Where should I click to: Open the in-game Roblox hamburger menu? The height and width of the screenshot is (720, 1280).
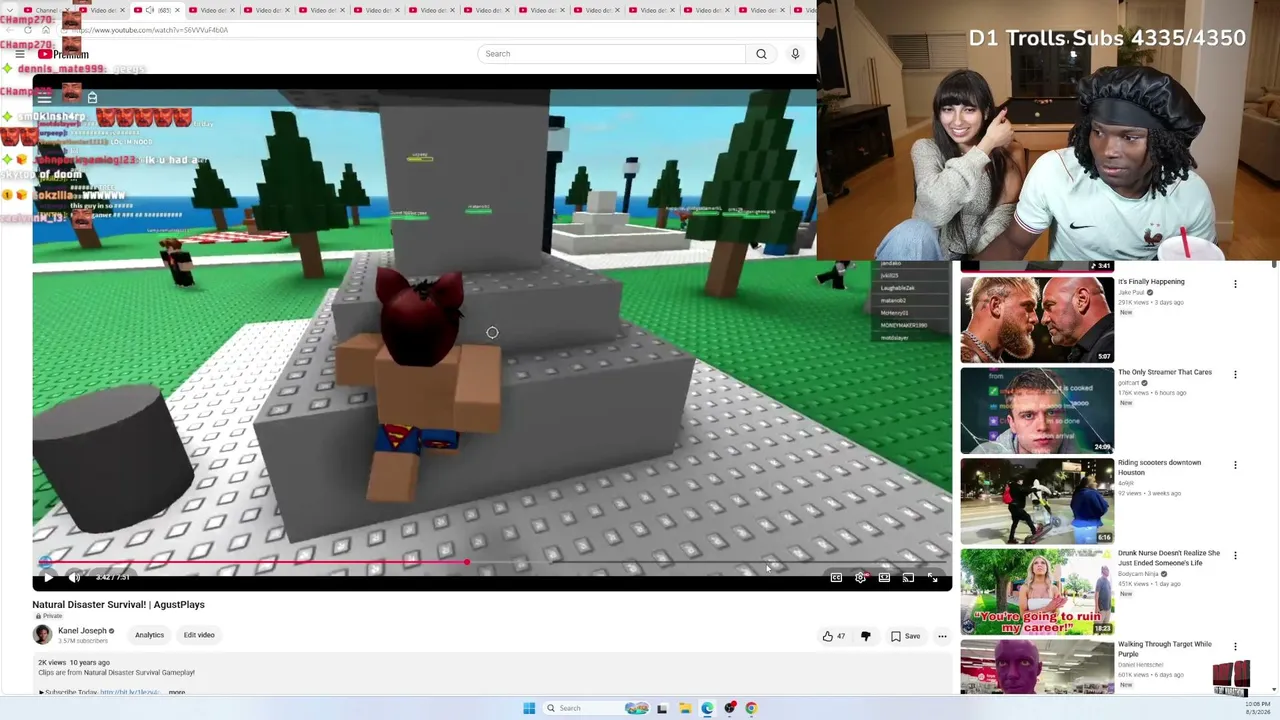pos(44,97)
